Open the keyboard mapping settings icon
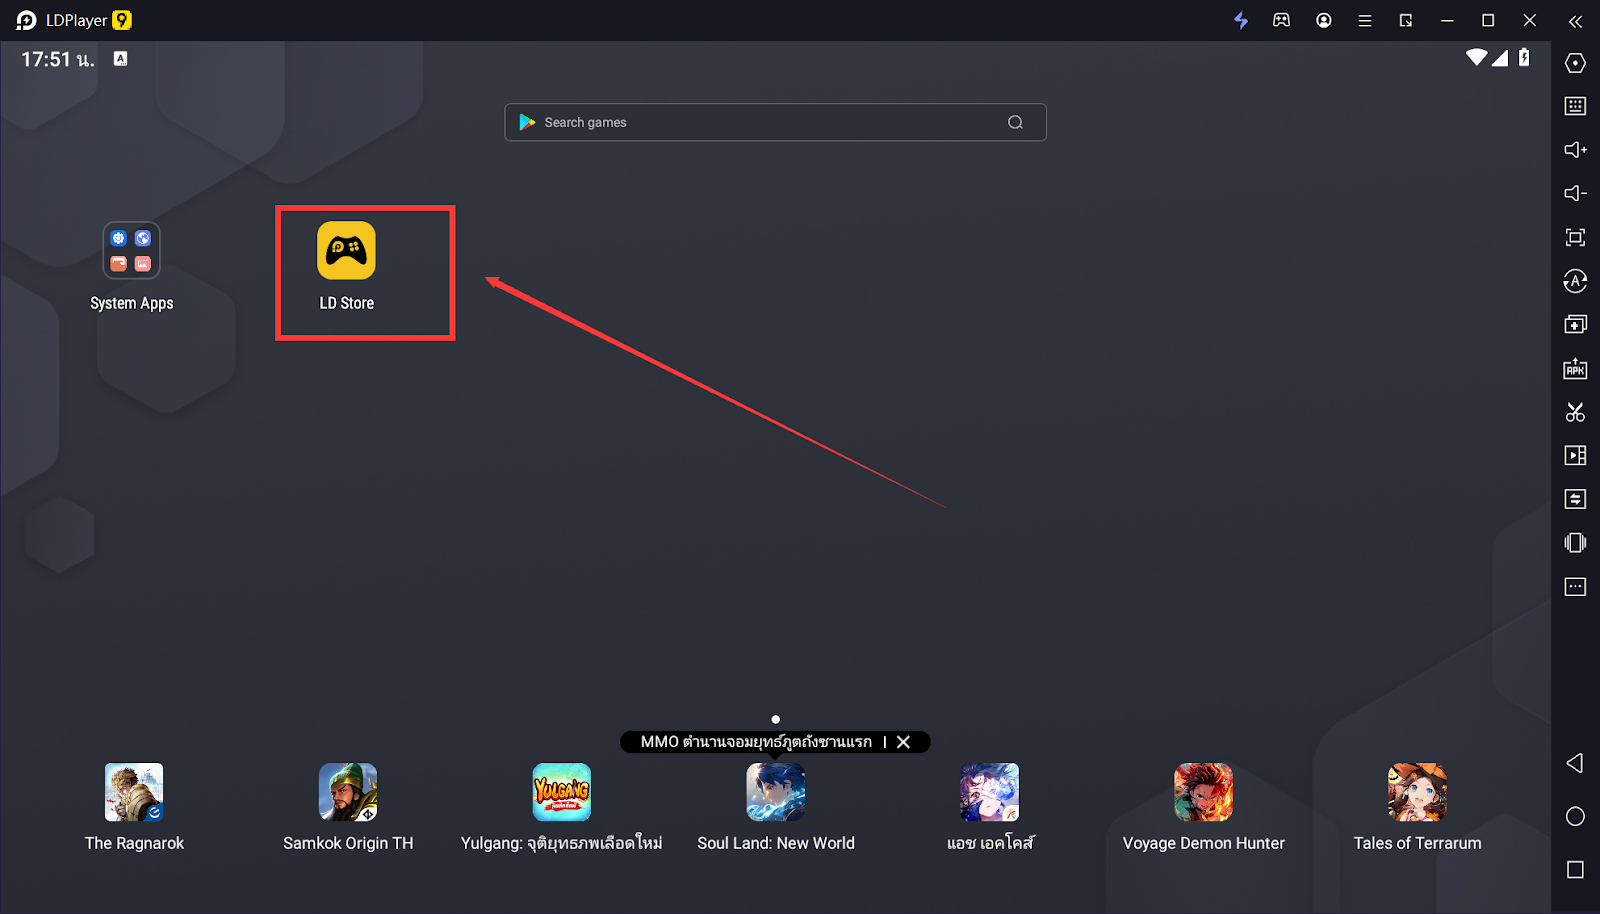Viewport: 1600px width, 914px height. pyautogui.click(x=1575, y=106)
